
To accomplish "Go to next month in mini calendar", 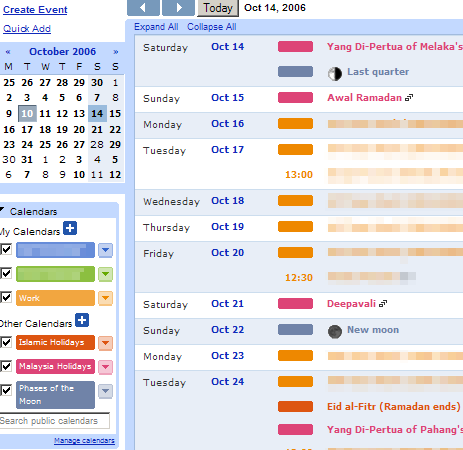I will 116,52.
